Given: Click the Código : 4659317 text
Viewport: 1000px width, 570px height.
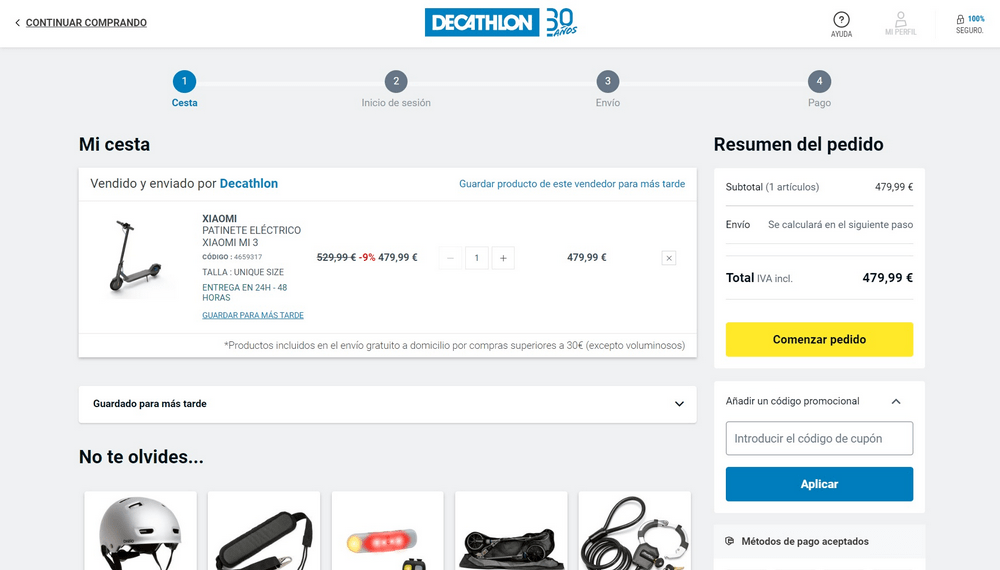Looking at the screenshot, I should 232,257.
